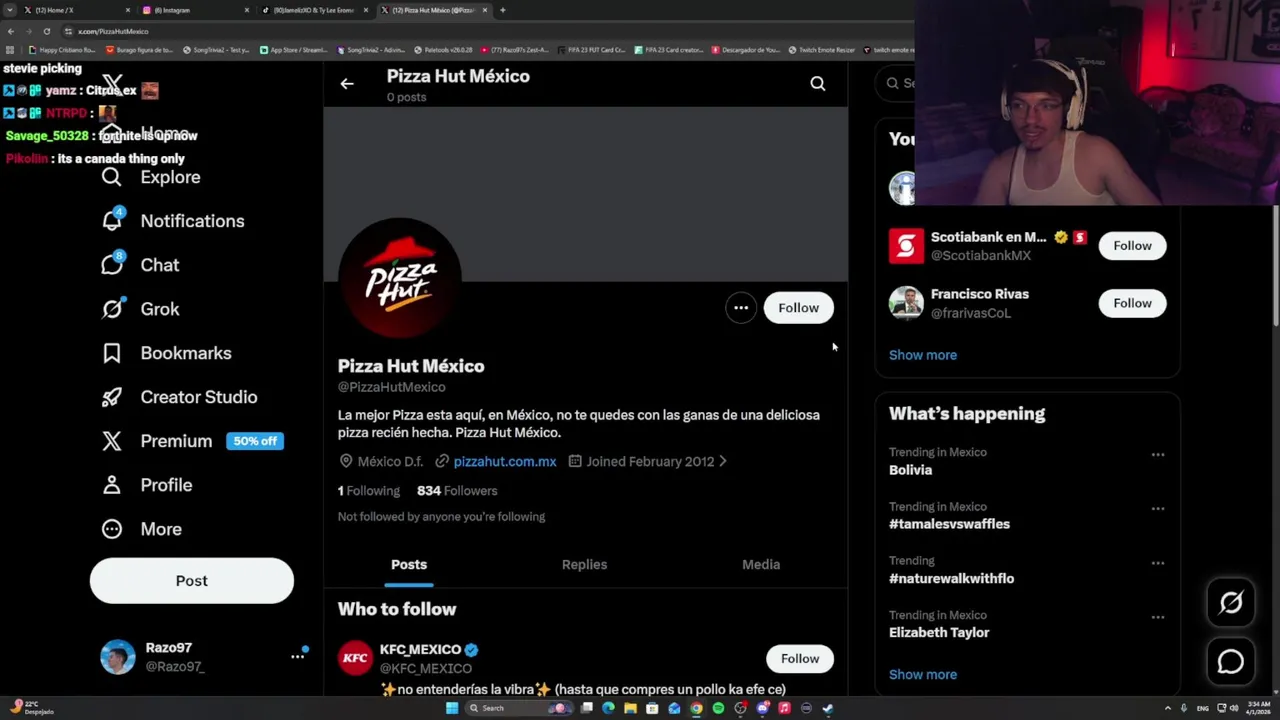
Task: Click the KFC_MEXICO avatar logo
Action: [355, 658]
